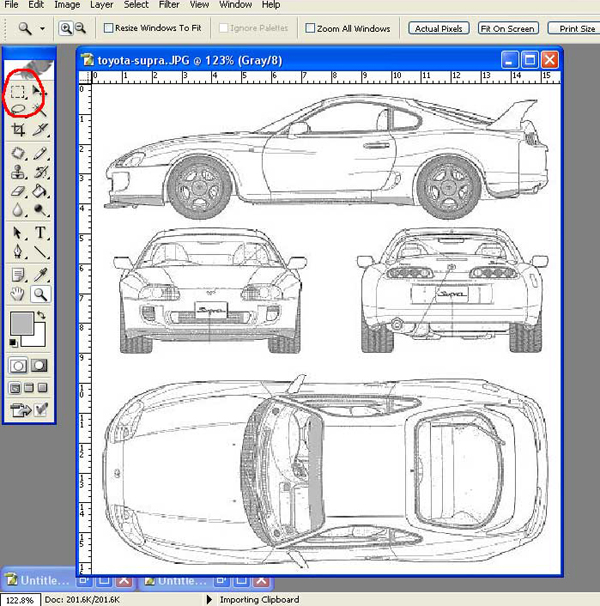Click the zoom out magnifier option
The width and height of the screenshot is (600, 606).
(x=80, y=28)
